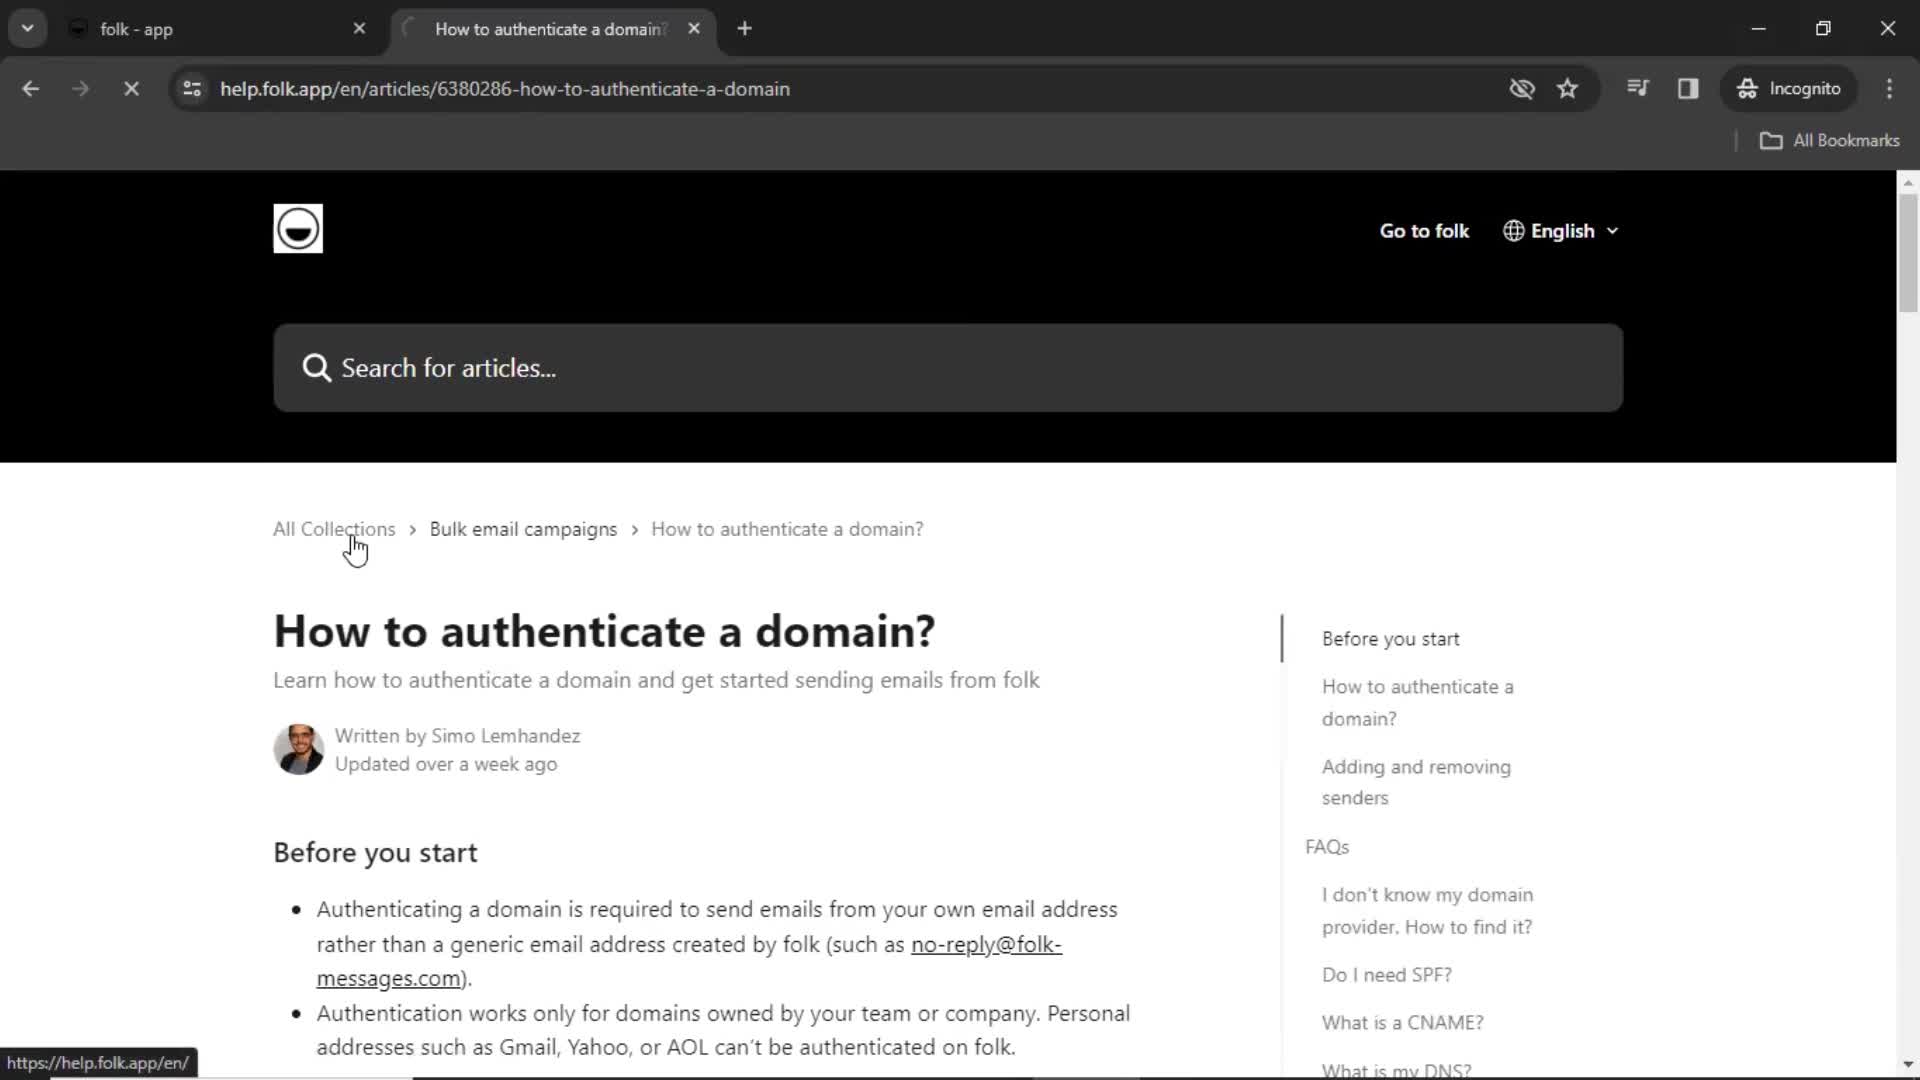Open I don't know my domain provider FAQ

pyautogui.click(x=1427, y=911)
